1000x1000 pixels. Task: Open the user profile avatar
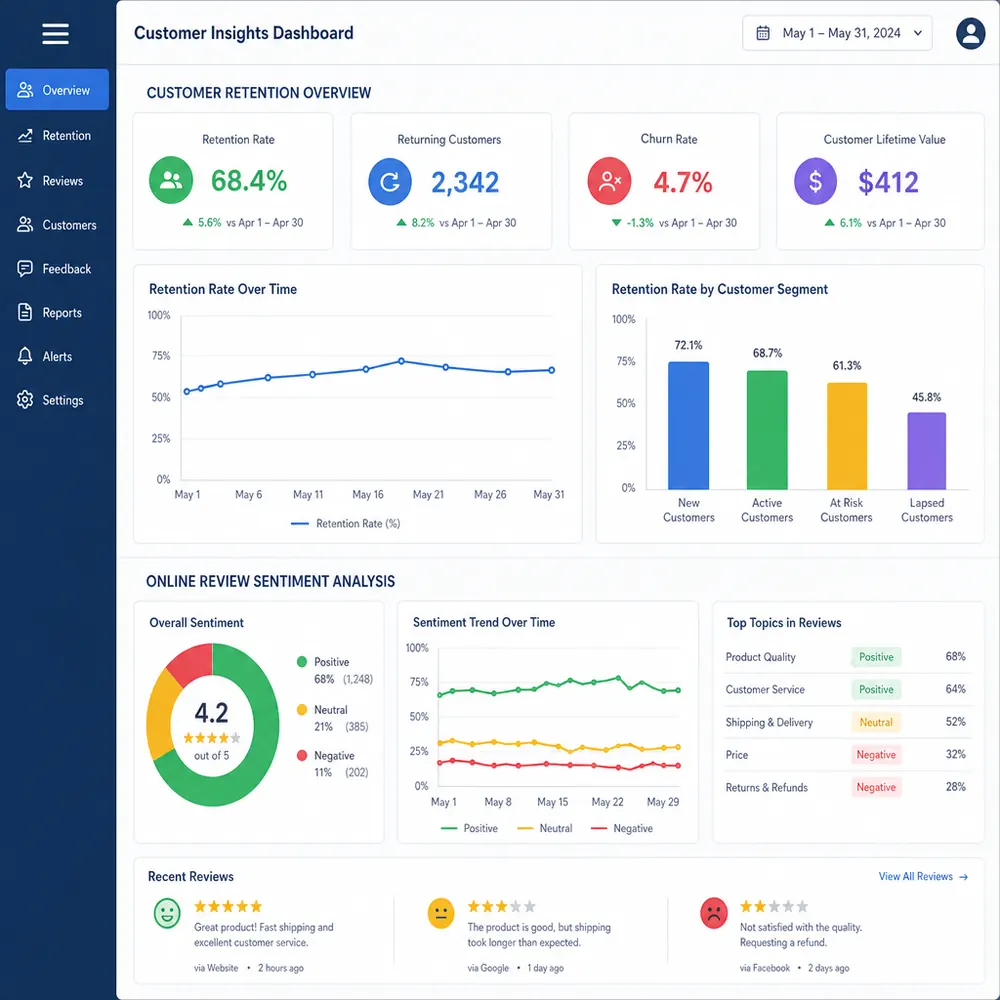click(x=971, y=34)
